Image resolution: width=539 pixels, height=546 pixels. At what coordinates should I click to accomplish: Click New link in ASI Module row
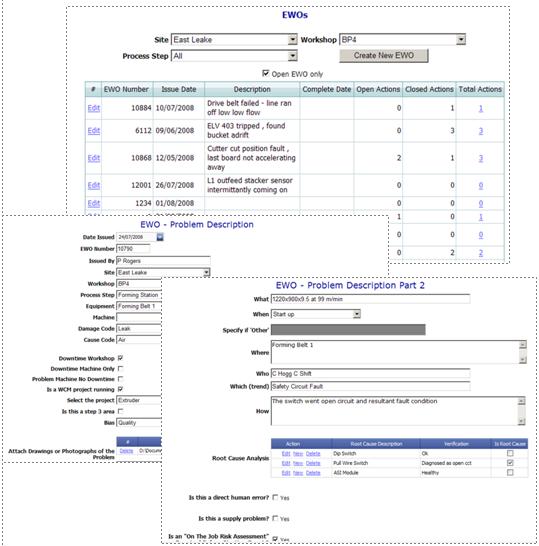click(298, 473)
